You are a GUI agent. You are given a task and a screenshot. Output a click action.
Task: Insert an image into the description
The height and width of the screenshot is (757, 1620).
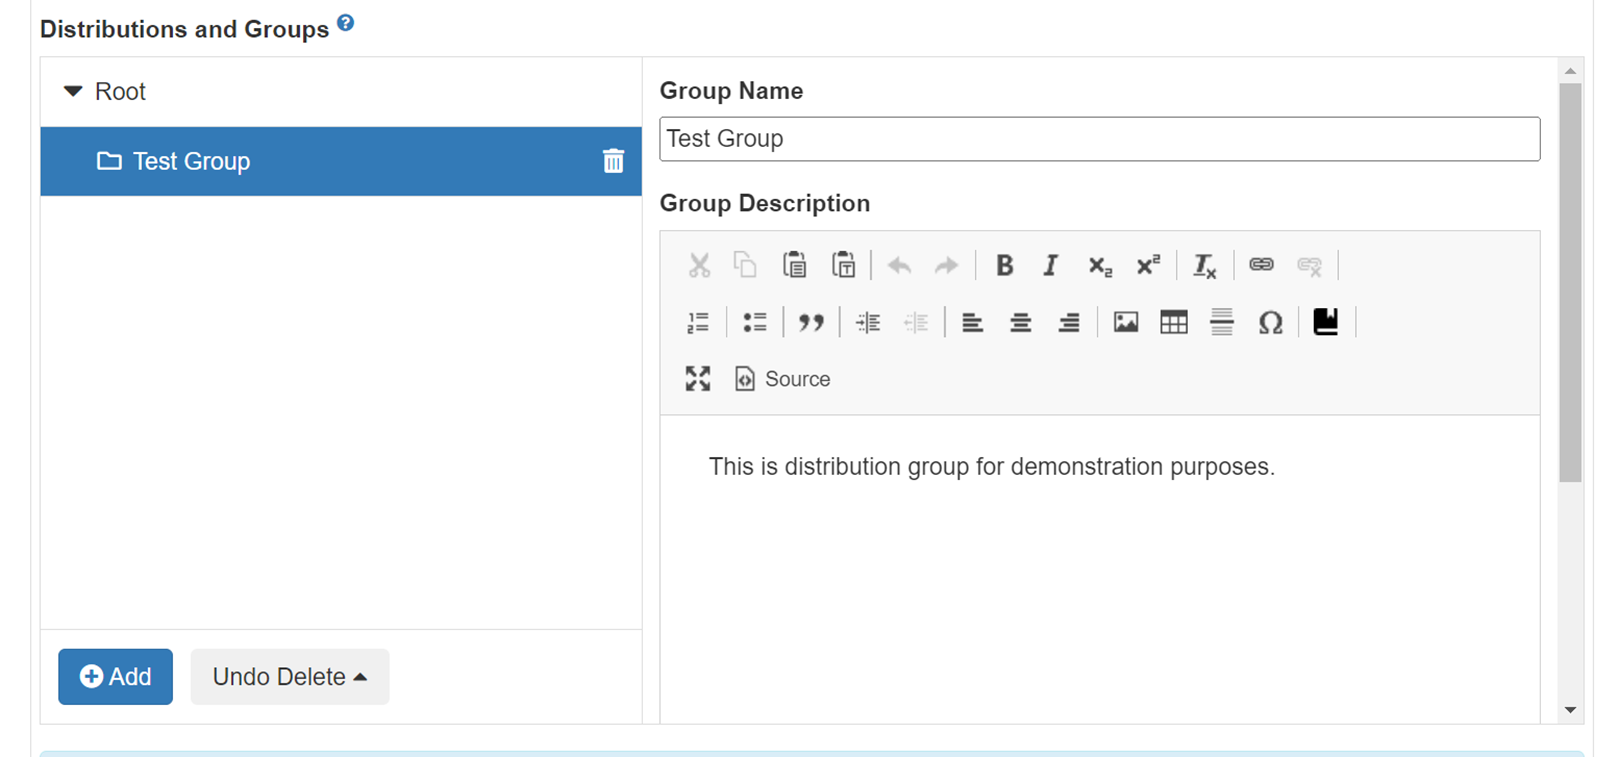coord(1125,322)
